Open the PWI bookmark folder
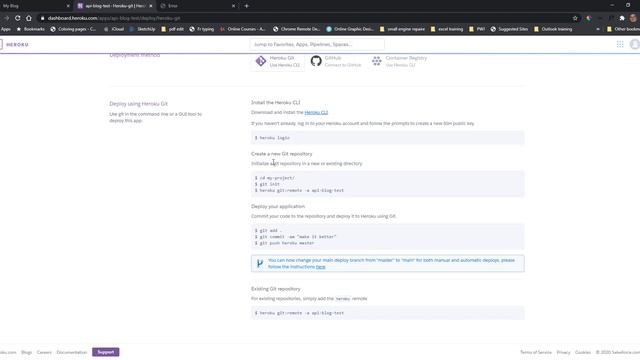Viewport: 640px width, 360px height. point(477,29)
